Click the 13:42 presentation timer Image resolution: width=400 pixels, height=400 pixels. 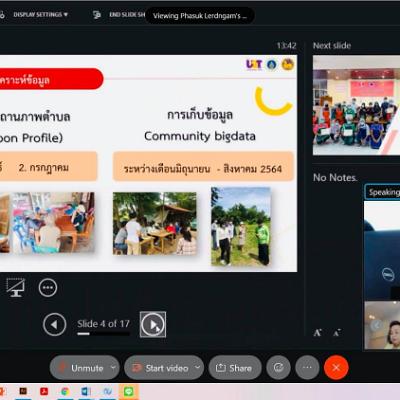[286, 46]
